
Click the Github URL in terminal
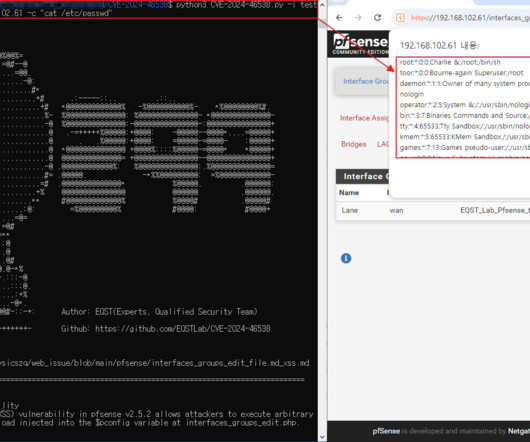click(x=183, y=328)
